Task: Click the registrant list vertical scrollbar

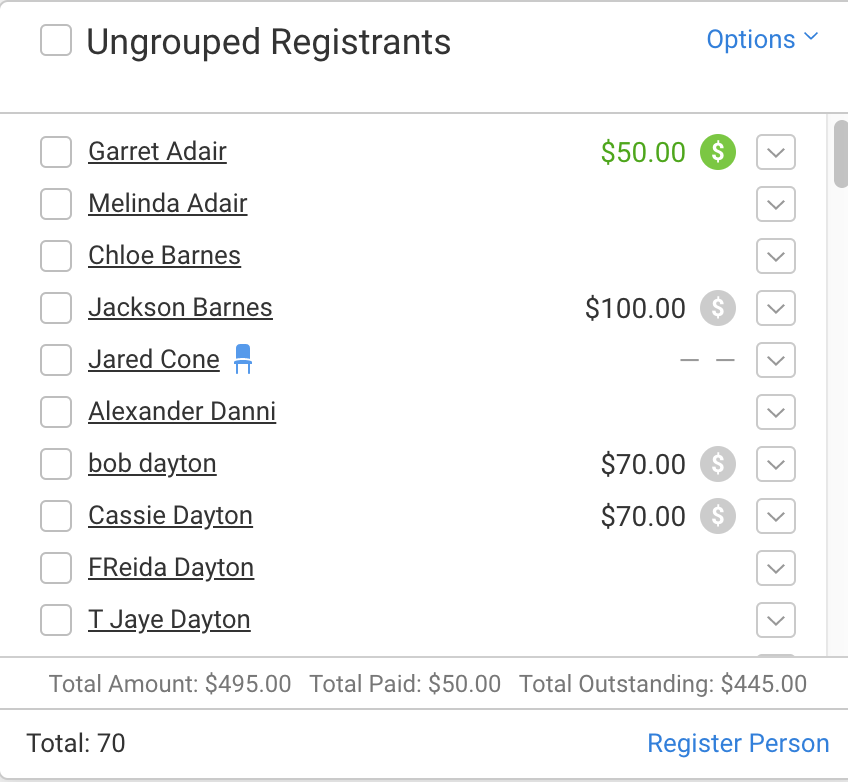Action: (840, 153)
